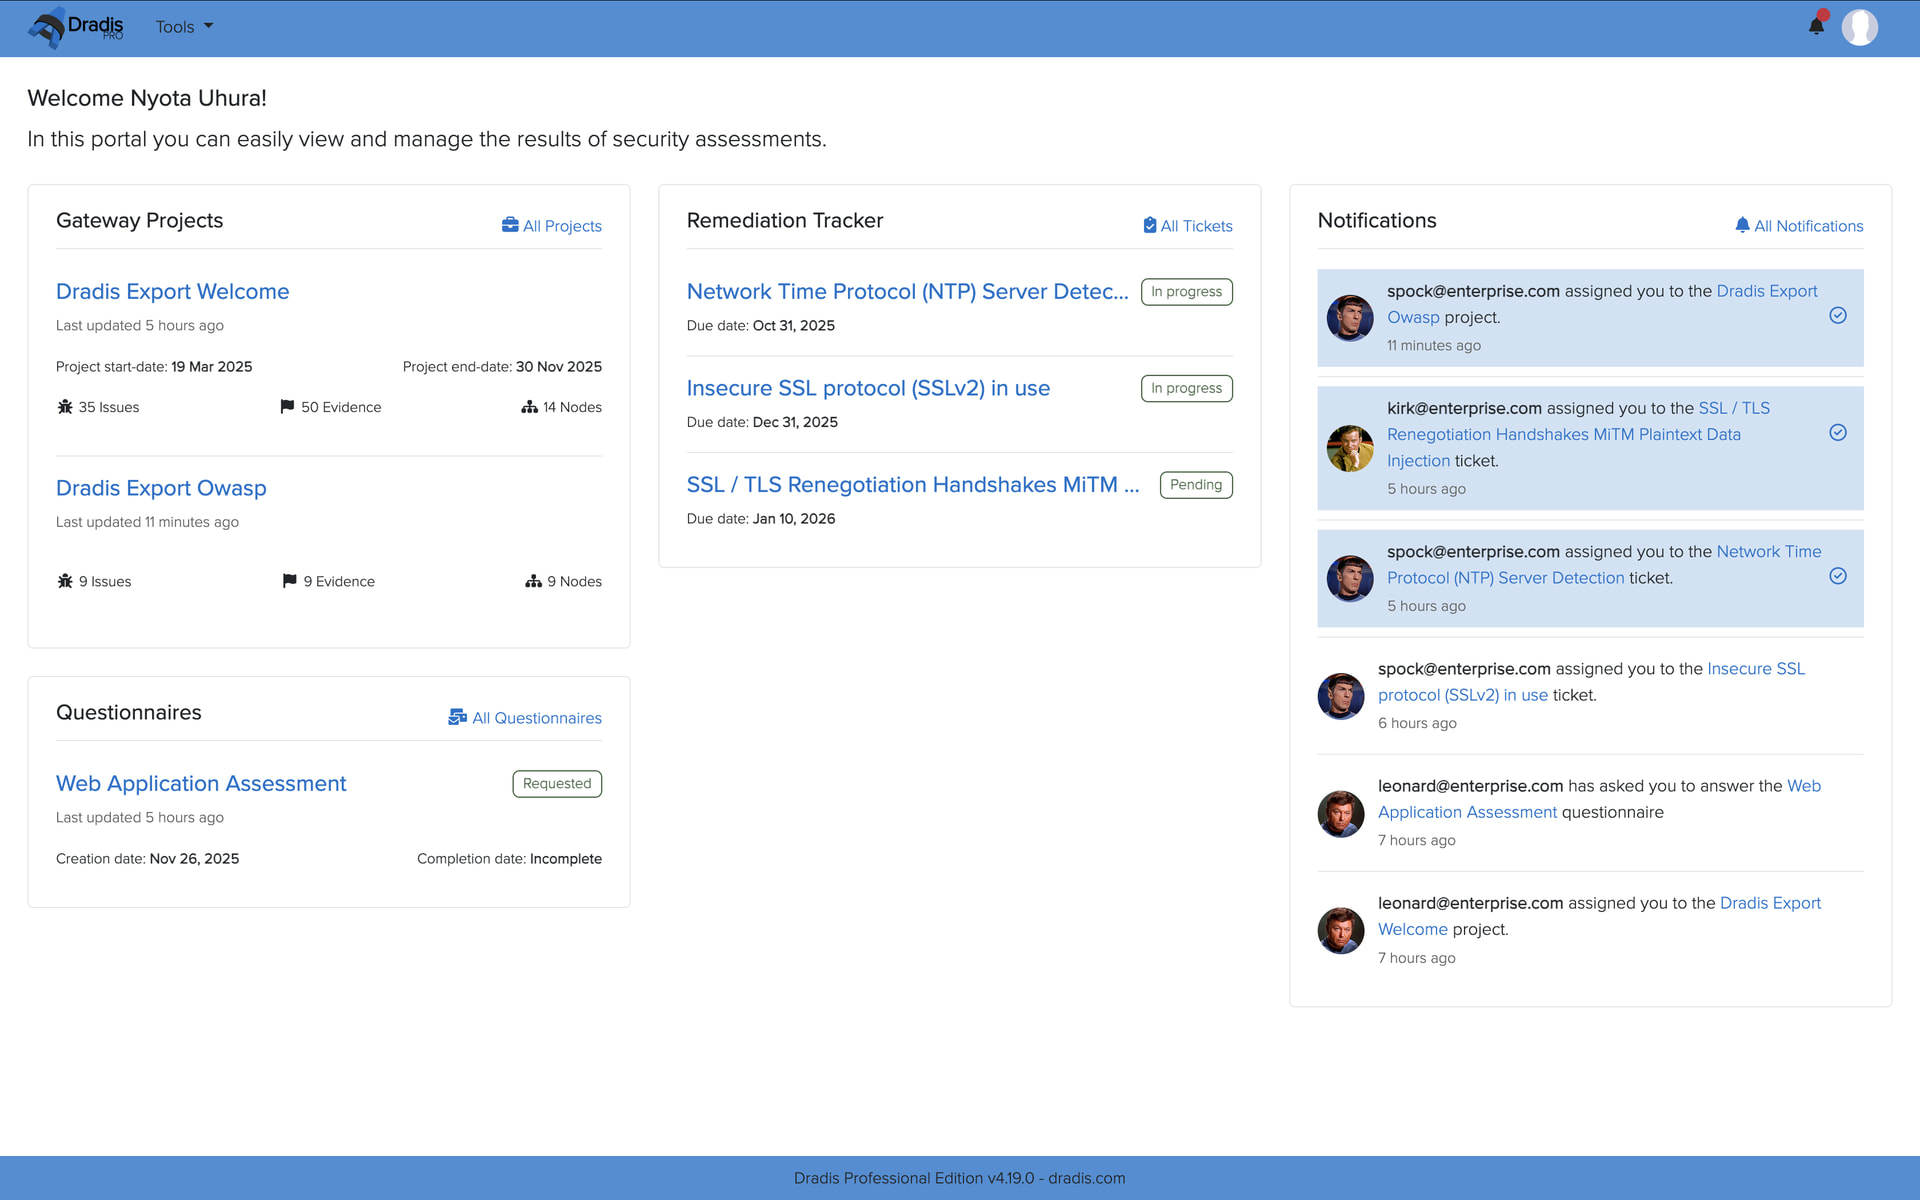Click Kirk's avatar thumbnail in notifications
Screen dimensions: 1920x1200
1349,448
